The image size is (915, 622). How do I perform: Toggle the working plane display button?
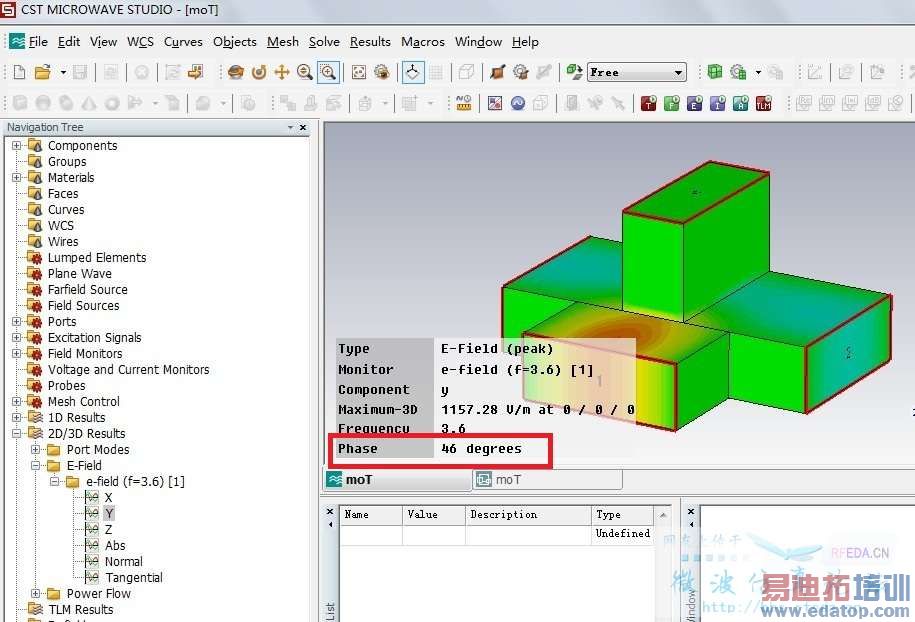click(x=412, y=72)
